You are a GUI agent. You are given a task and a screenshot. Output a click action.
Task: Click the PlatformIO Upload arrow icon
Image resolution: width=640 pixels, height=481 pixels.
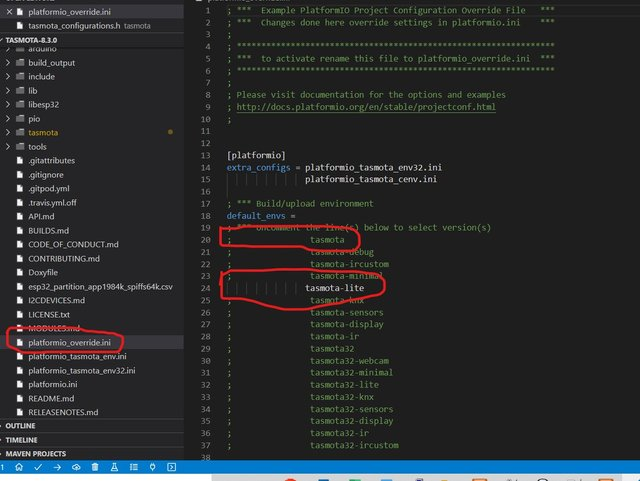tap(57, 467)
